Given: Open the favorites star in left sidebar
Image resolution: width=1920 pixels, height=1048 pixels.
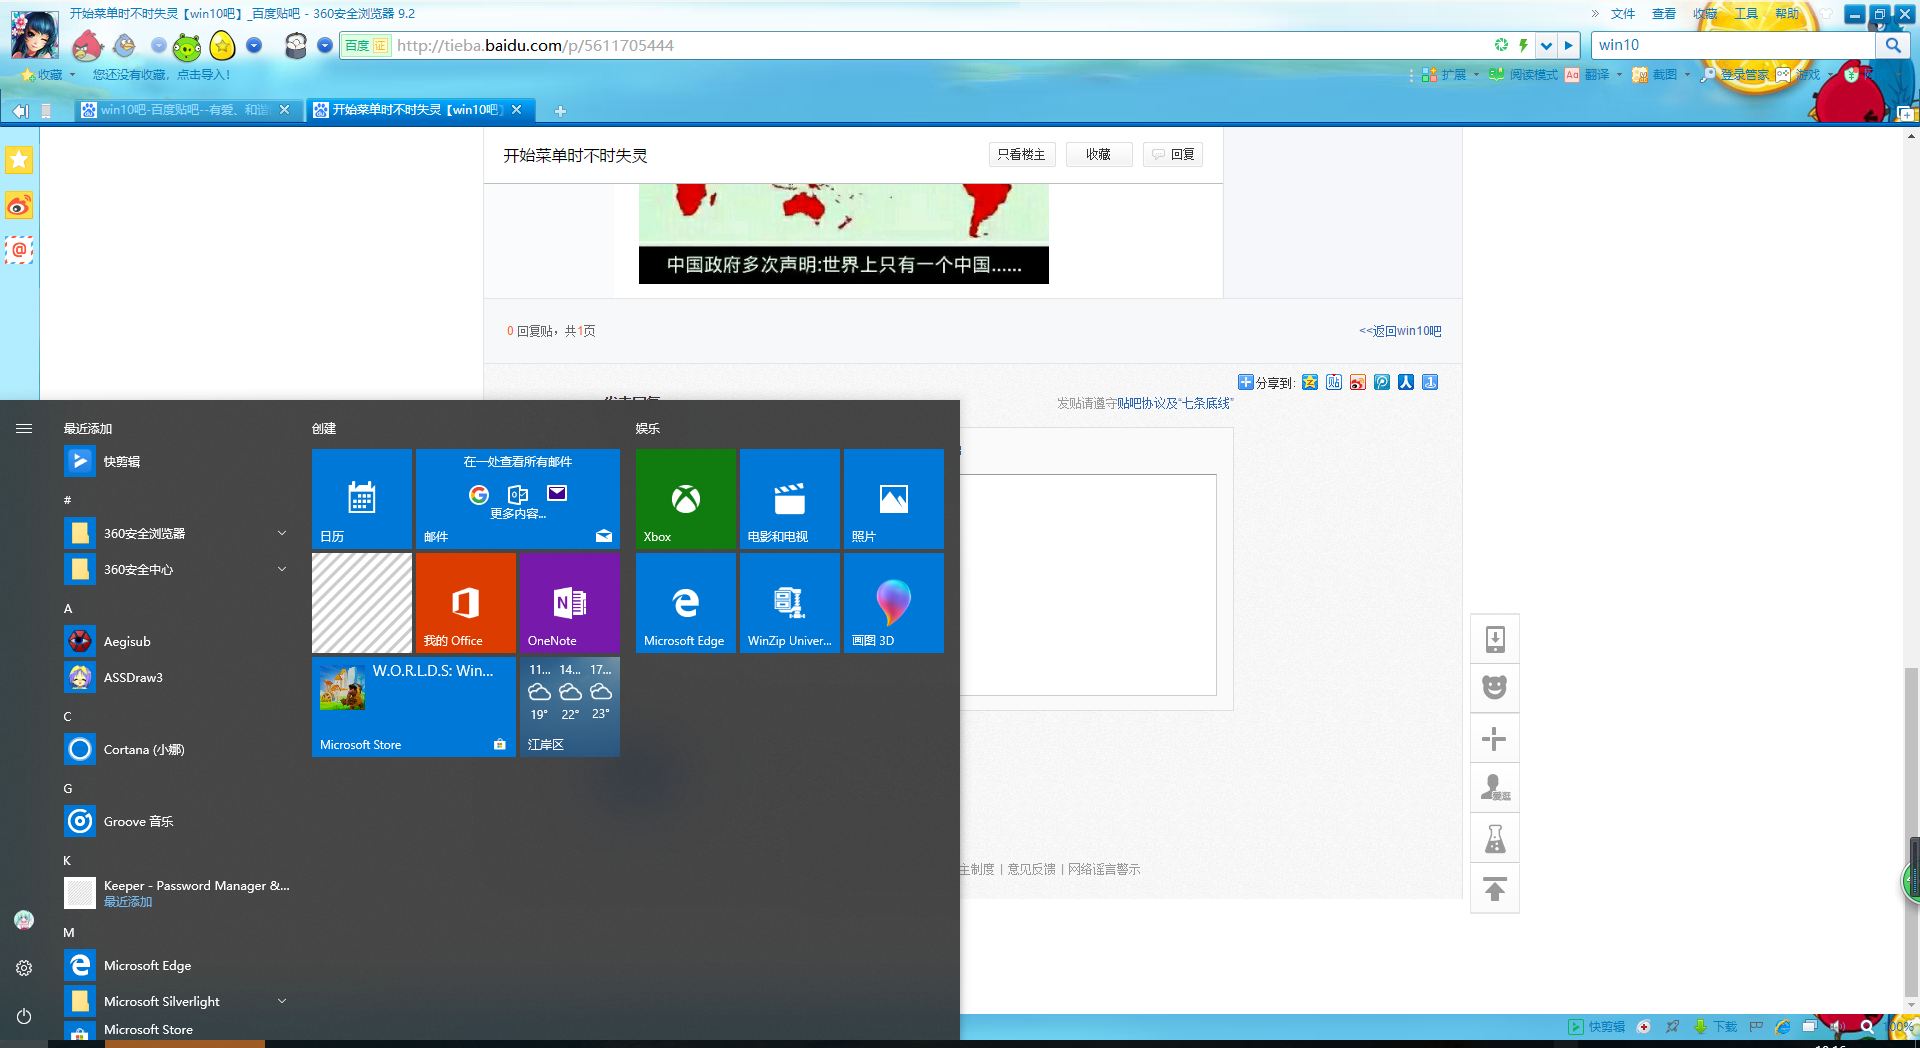Looking at the screenshot, I should coord(19,160).
